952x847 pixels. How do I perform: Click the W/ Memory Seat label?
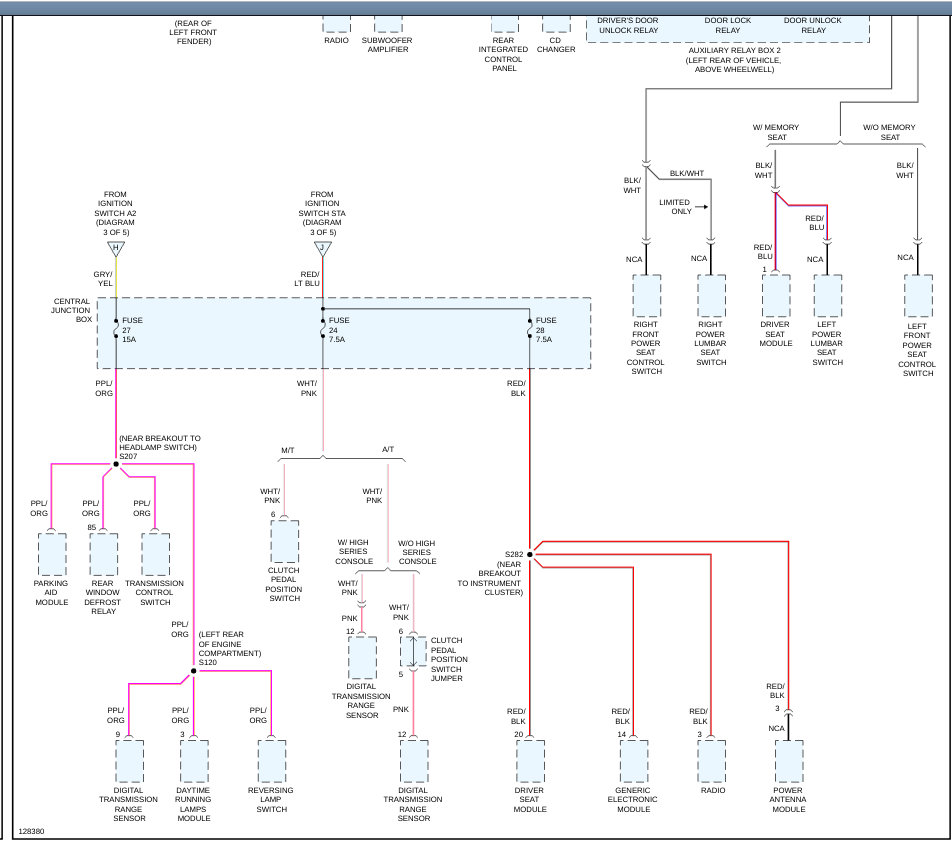click(x=776, y=132)
